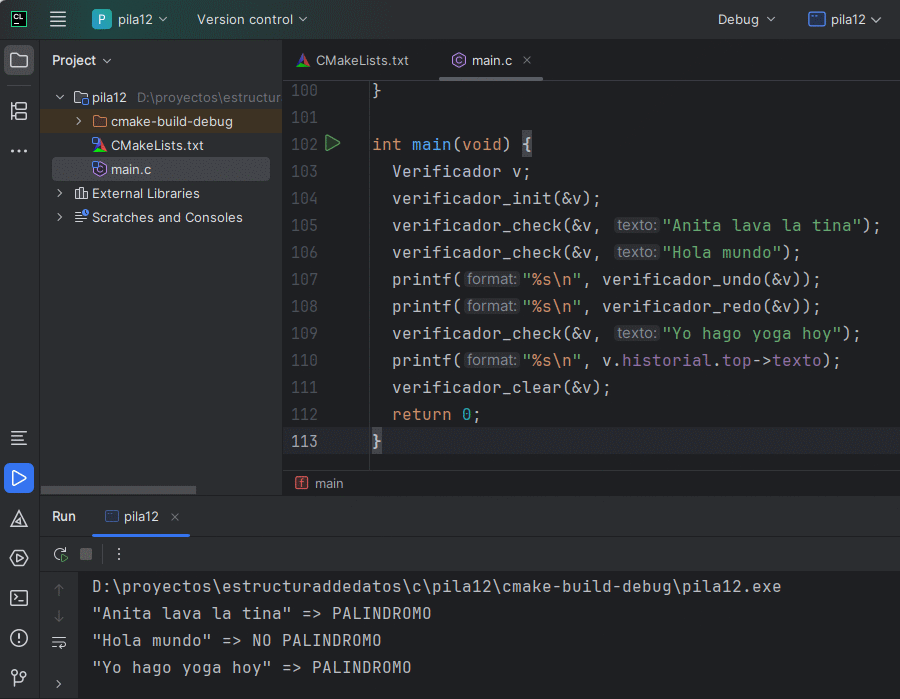Click the Run tool window icon
The width and height of the screenshot is (900, 699).
tap(19, 478)
